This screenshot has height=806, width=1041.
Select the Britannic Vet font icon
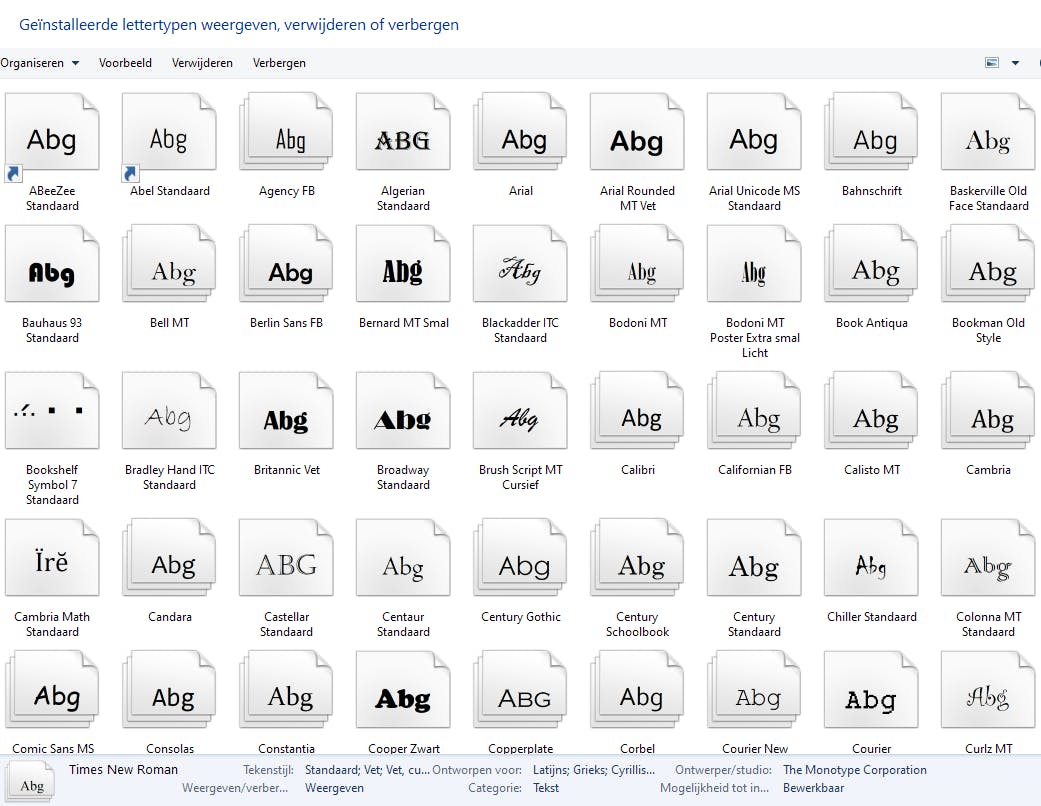(x=286, y=411)
